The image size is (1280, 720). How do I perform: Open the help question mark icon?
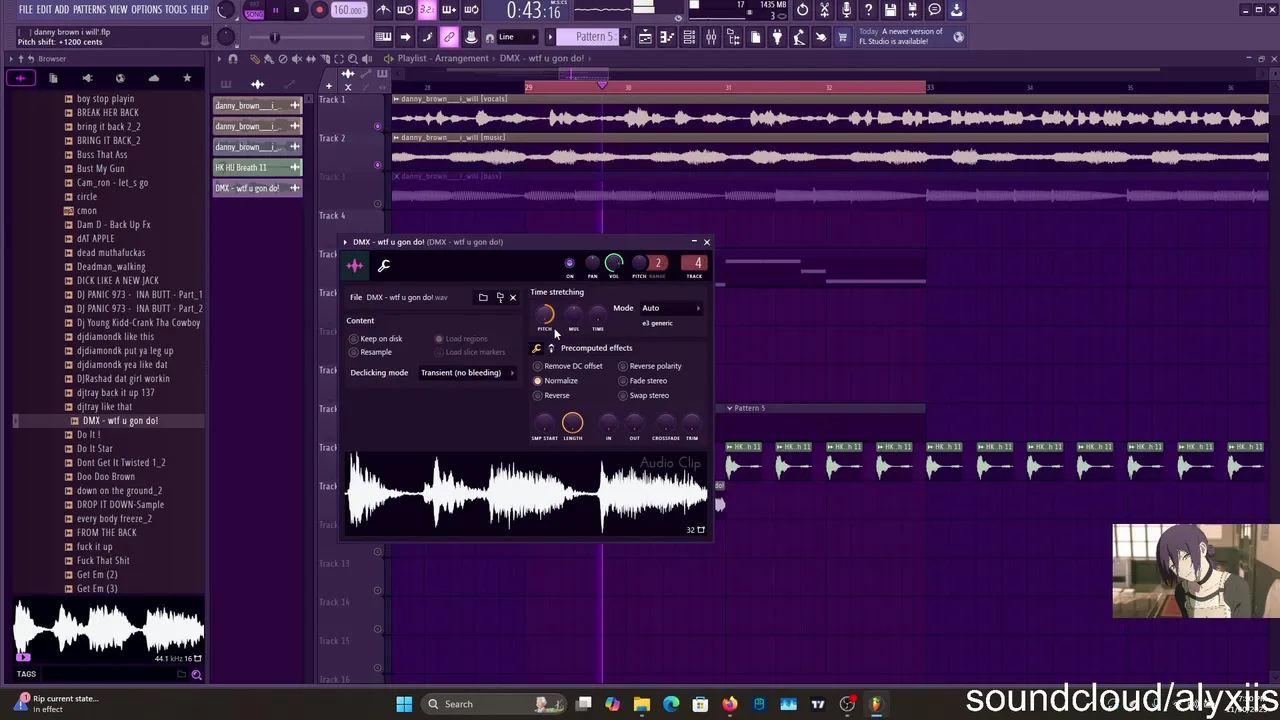868,10
